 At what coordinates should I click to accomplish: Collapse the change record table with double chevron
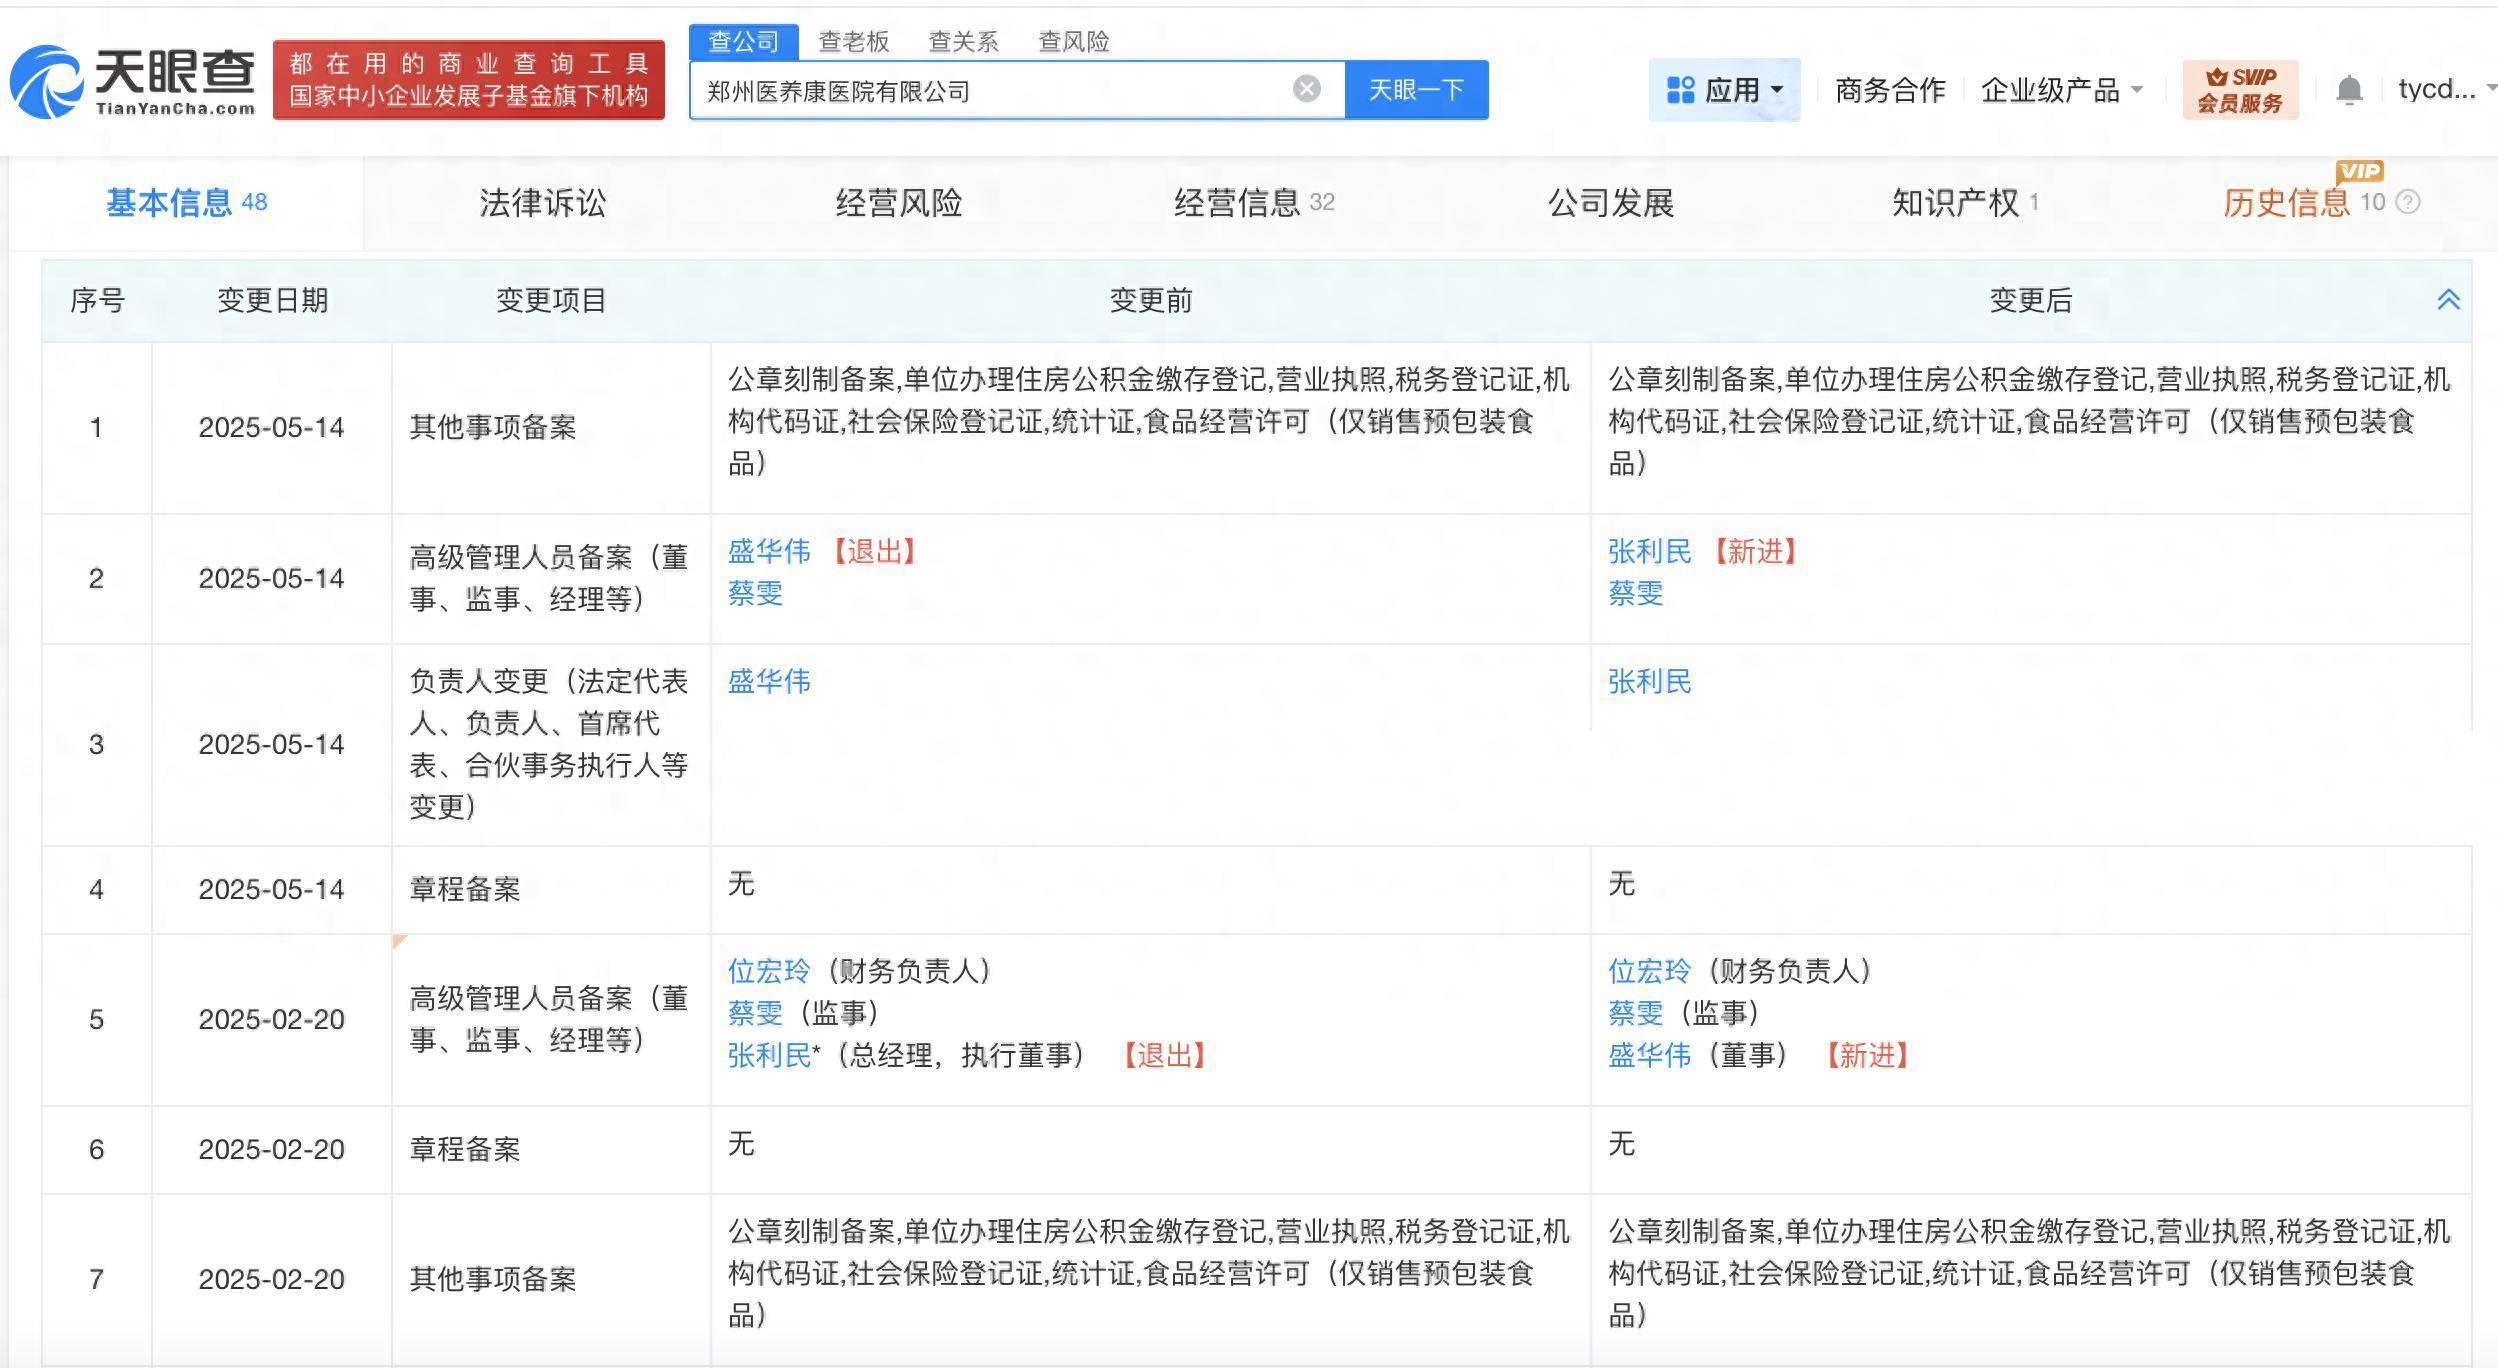pos(2448,300)
